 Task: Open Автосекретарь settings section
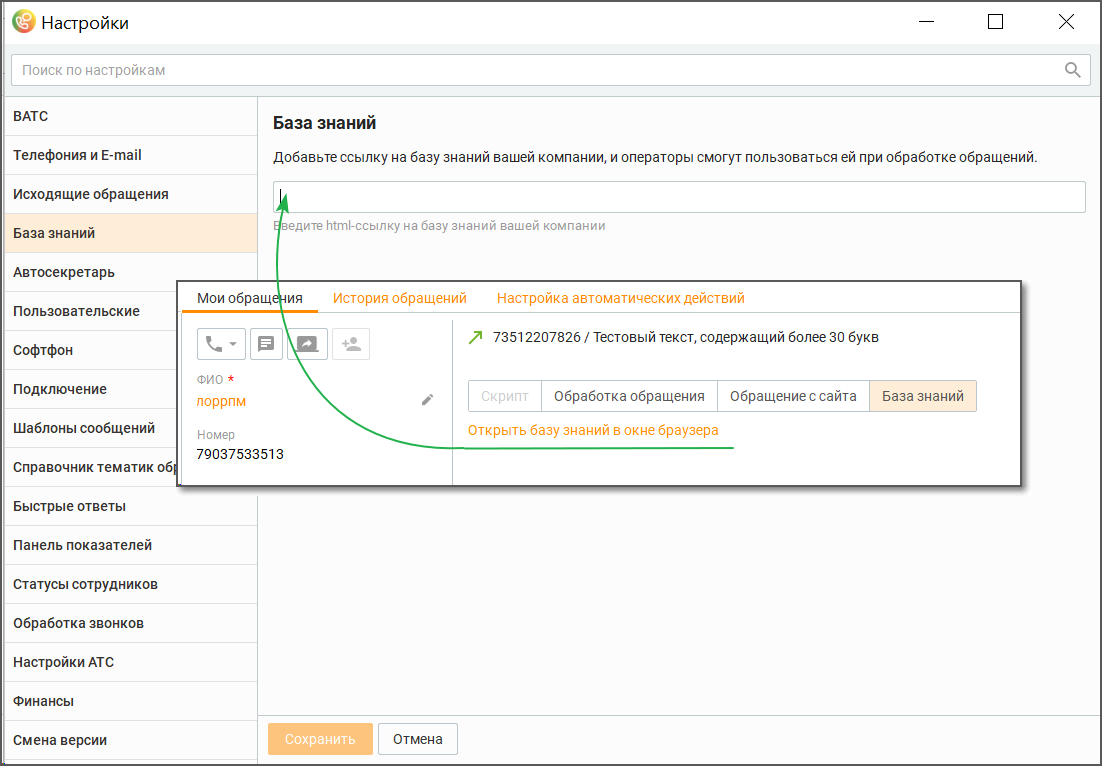(131, 272)
